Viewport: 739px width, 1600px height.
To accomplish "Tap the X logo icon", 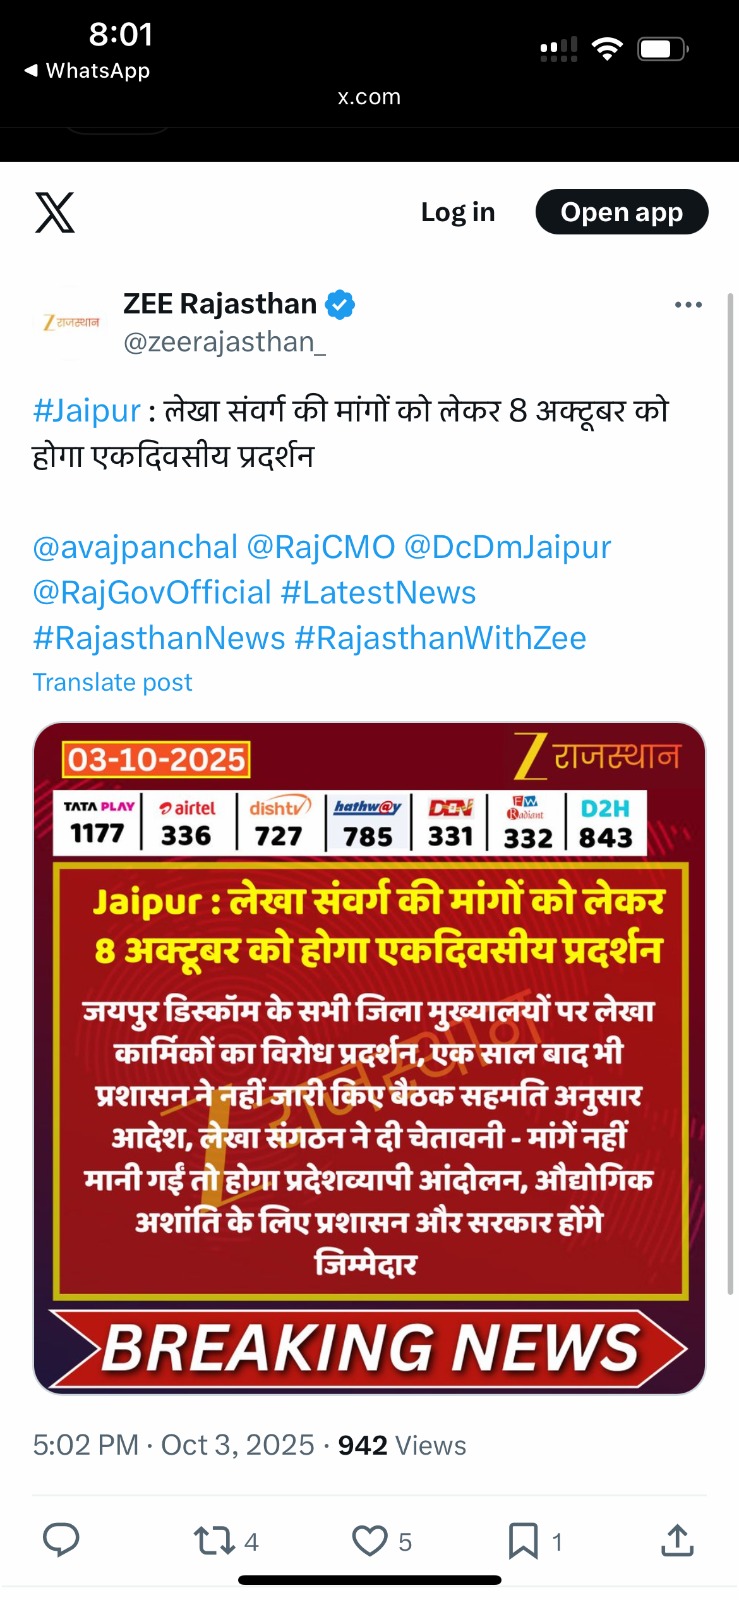I will coord(55,212).
